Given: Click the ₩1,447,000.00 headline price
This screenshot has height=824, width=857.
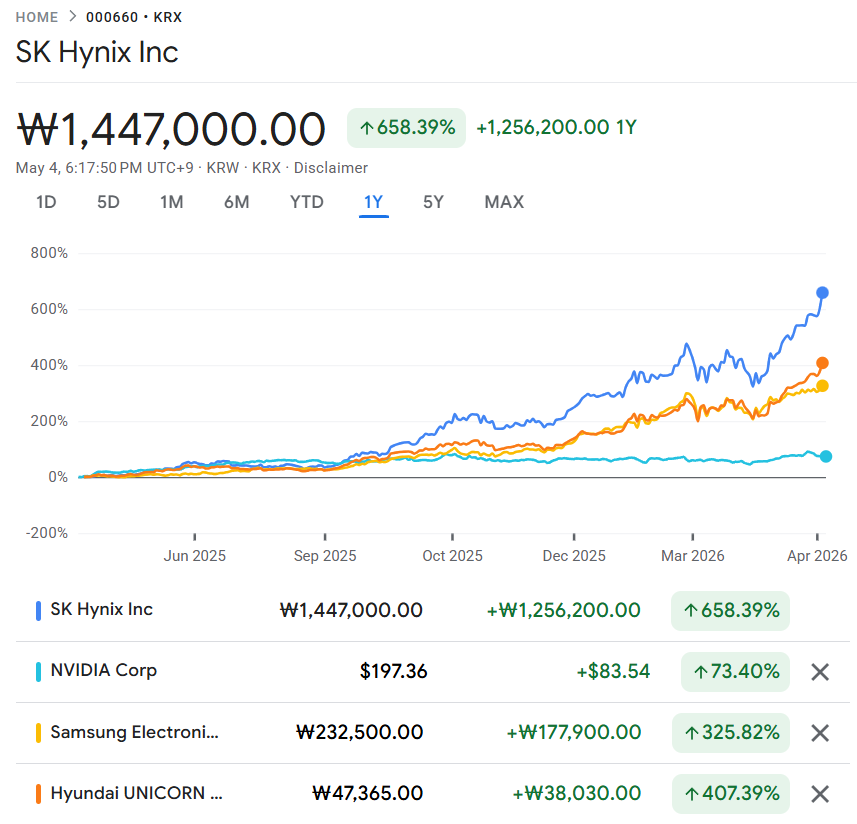Looking at the screenshot, I should point(171,130).
